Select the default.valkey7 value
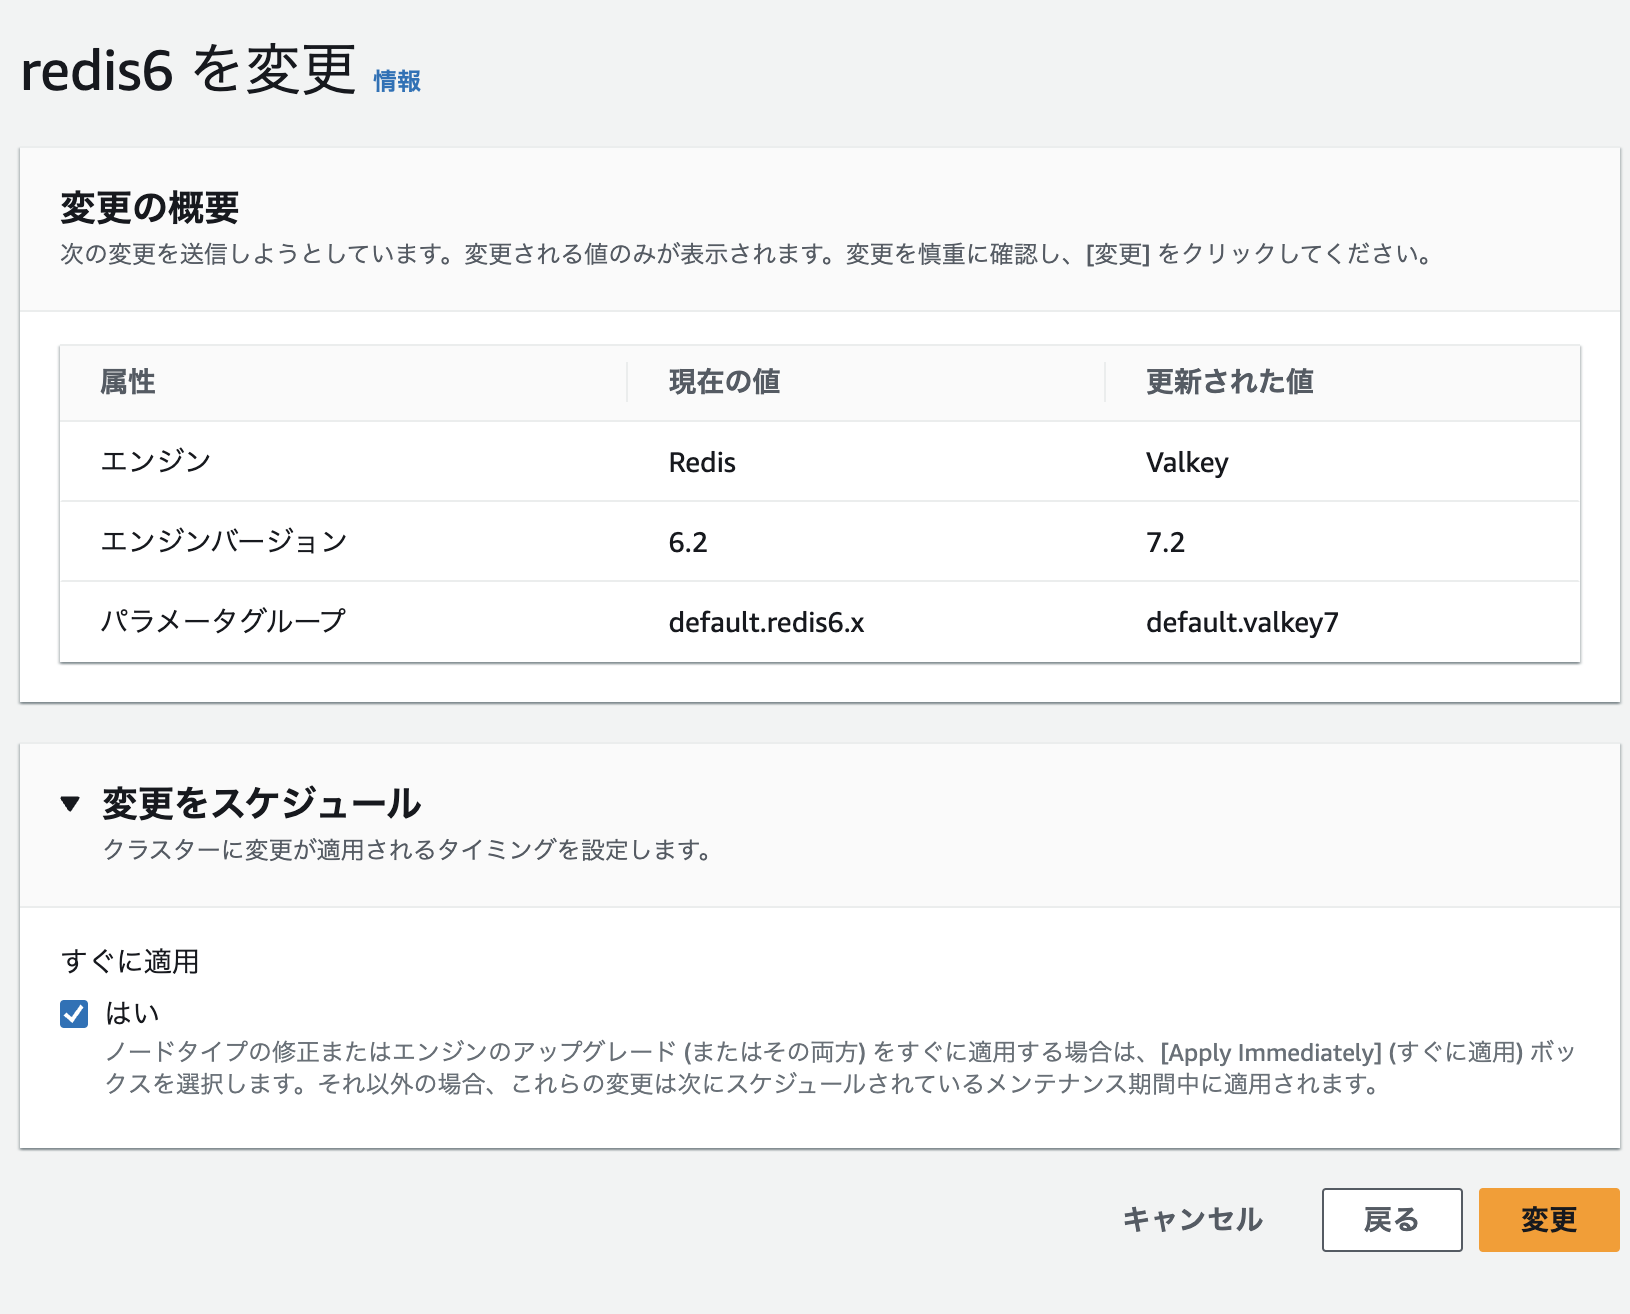This screenshot has height=1314, width=1630. pos(1242,623)
